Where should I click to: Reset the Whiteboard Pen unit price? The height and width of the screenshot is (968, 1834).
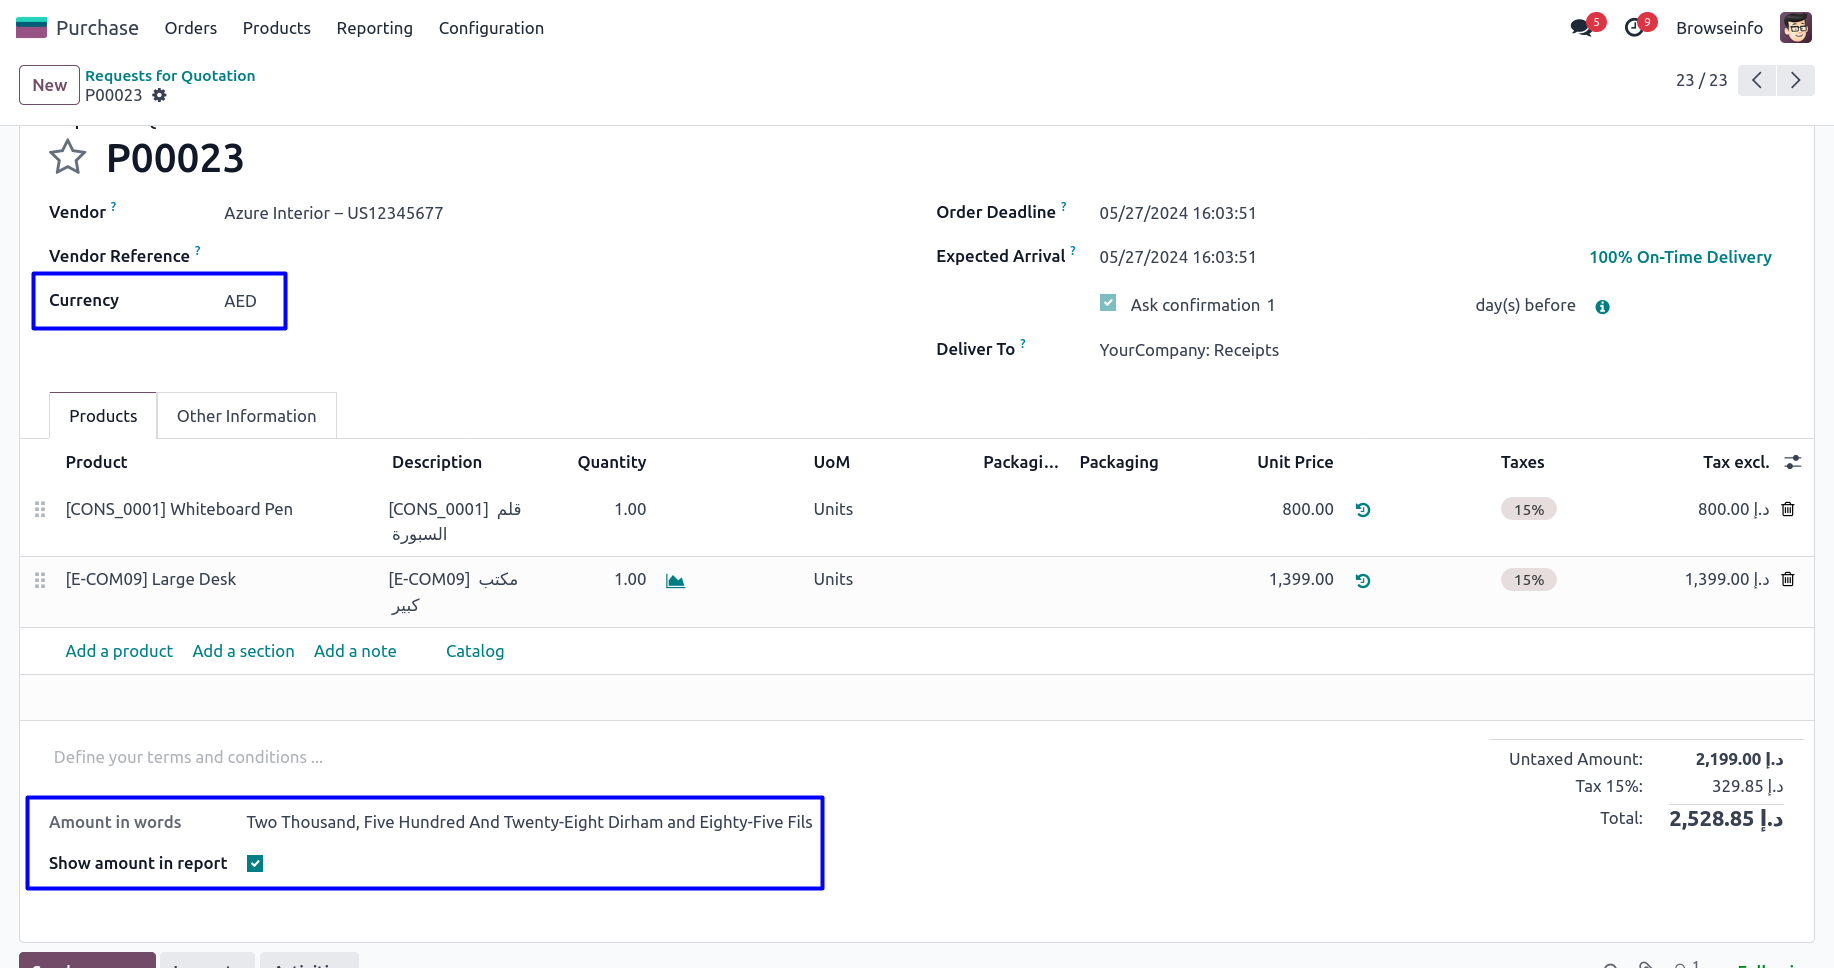1362,510
